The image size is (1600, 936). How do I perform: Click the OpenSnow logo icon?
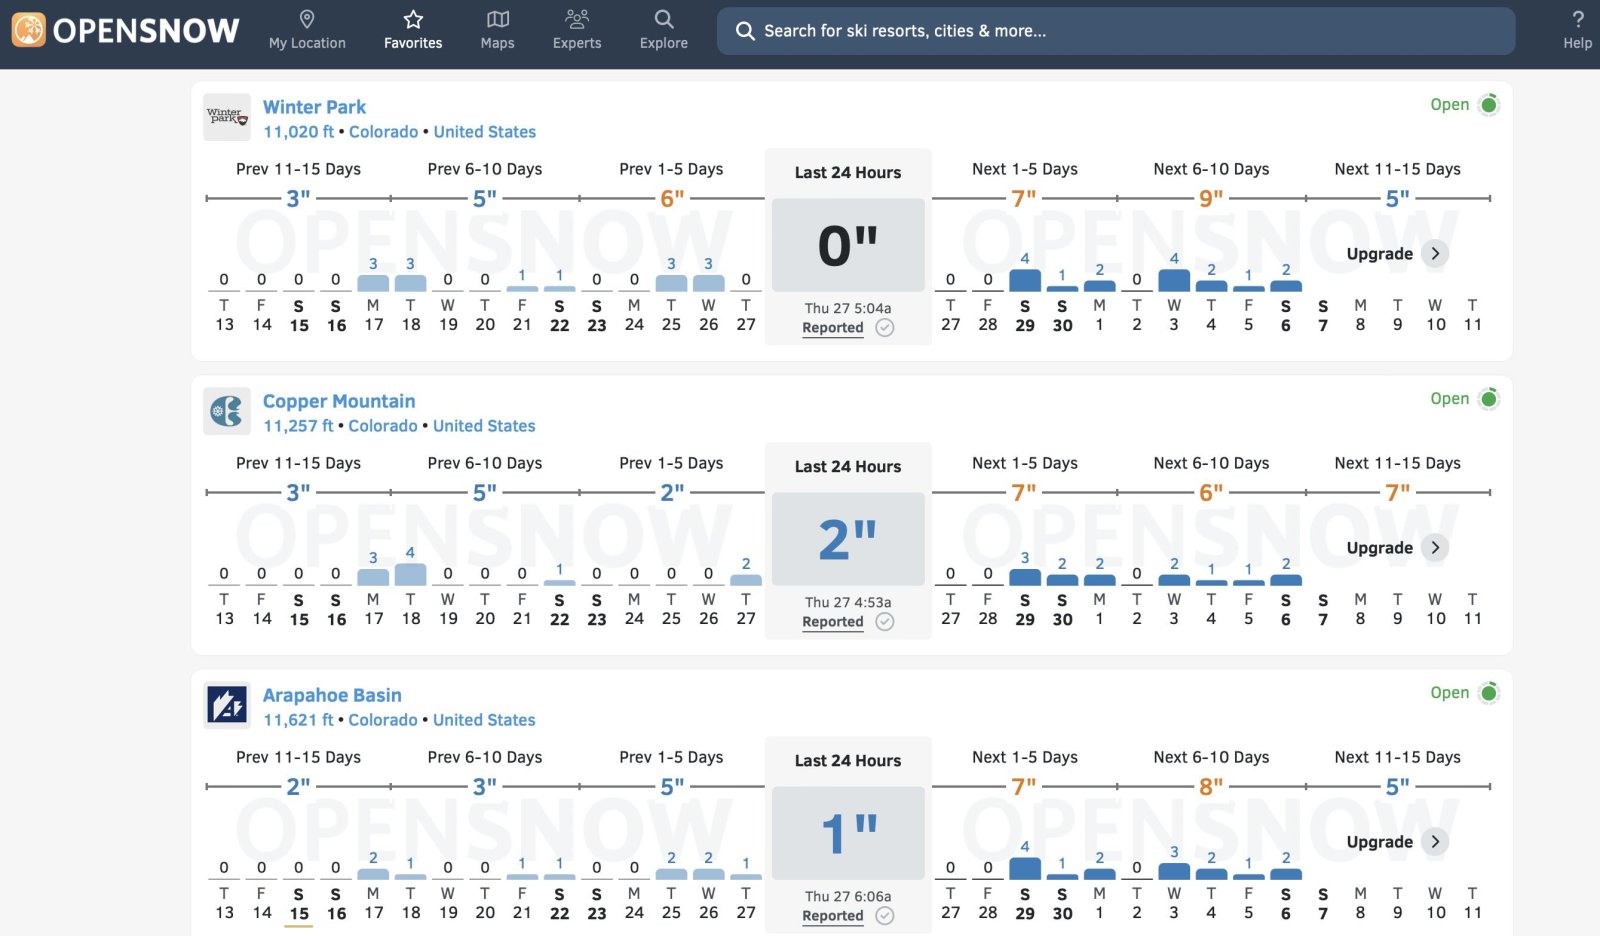pos(28,30)
